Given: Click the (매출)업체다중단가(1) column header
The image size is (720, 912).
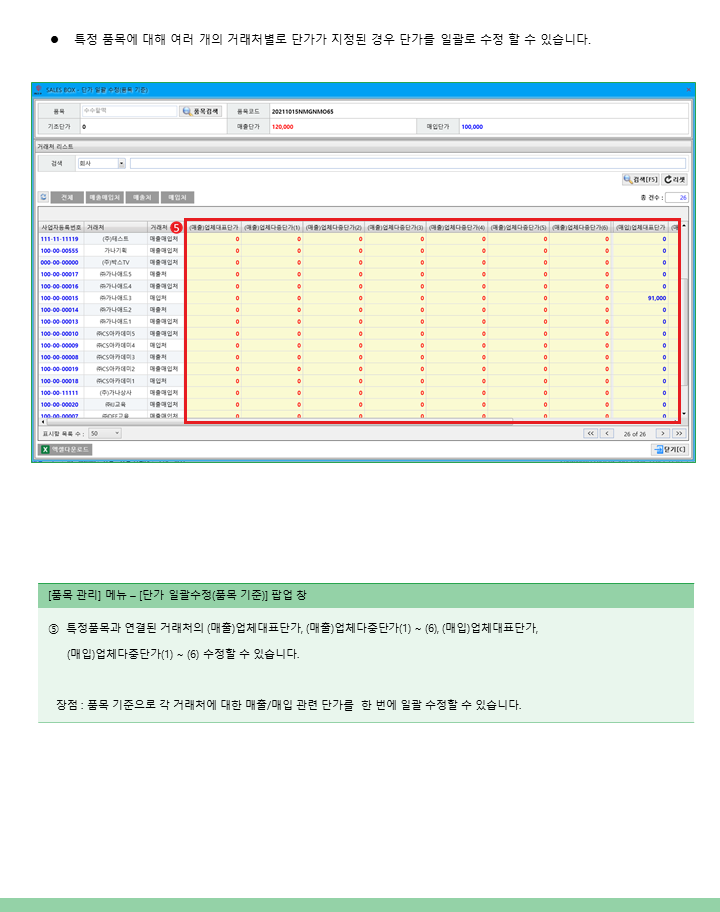Looking at the screenshot, I should tap(272, 227).
